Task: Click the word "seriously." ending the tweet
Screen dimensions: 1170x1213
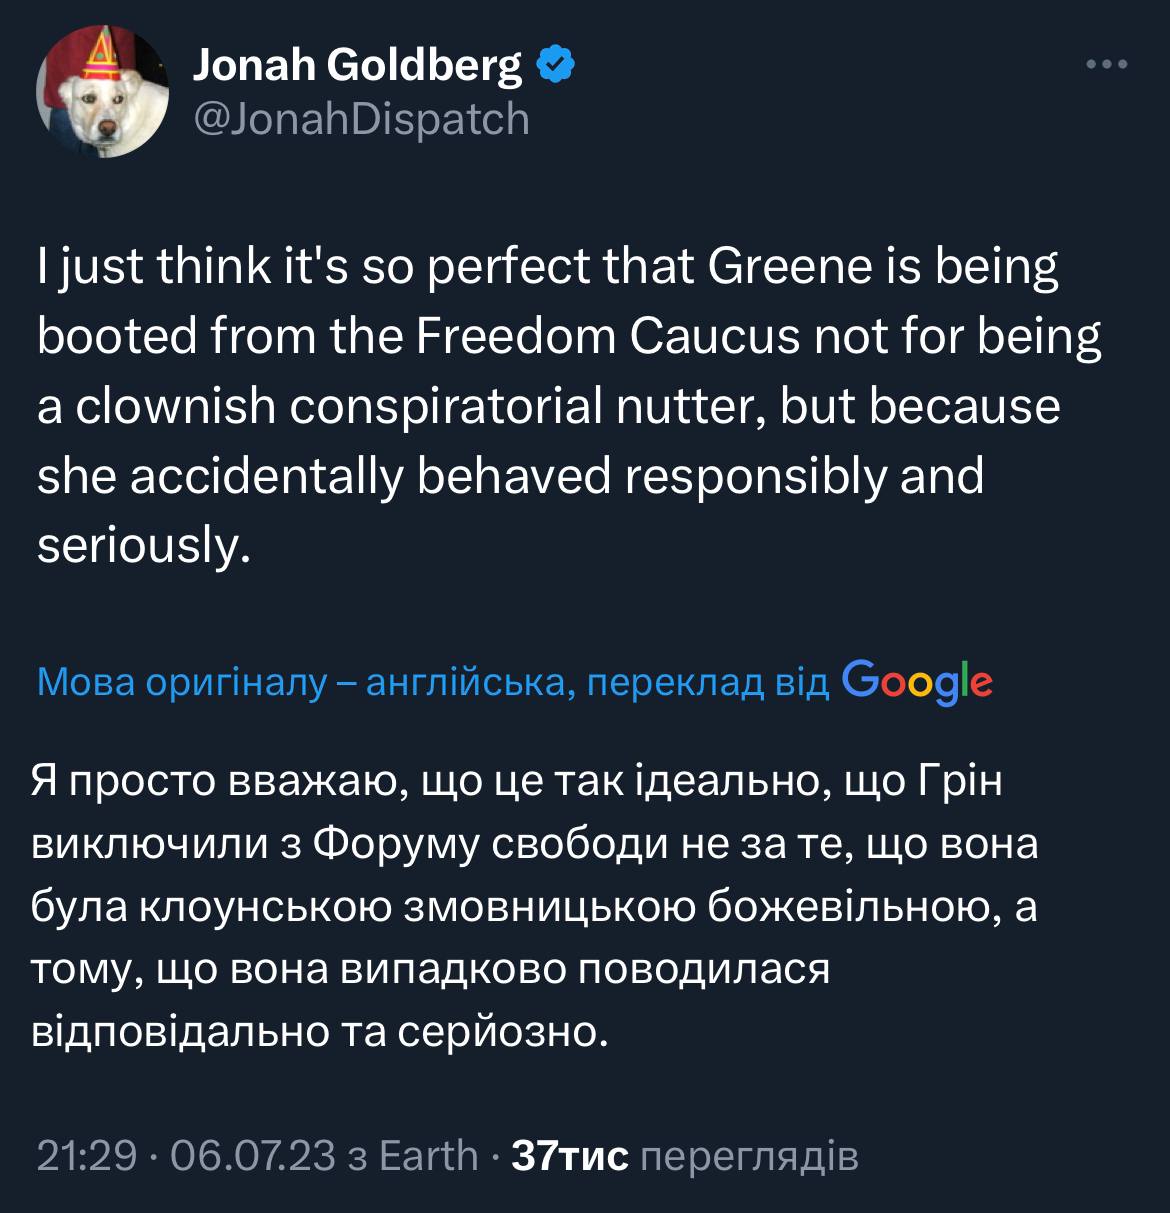Action: coord(143,545)
